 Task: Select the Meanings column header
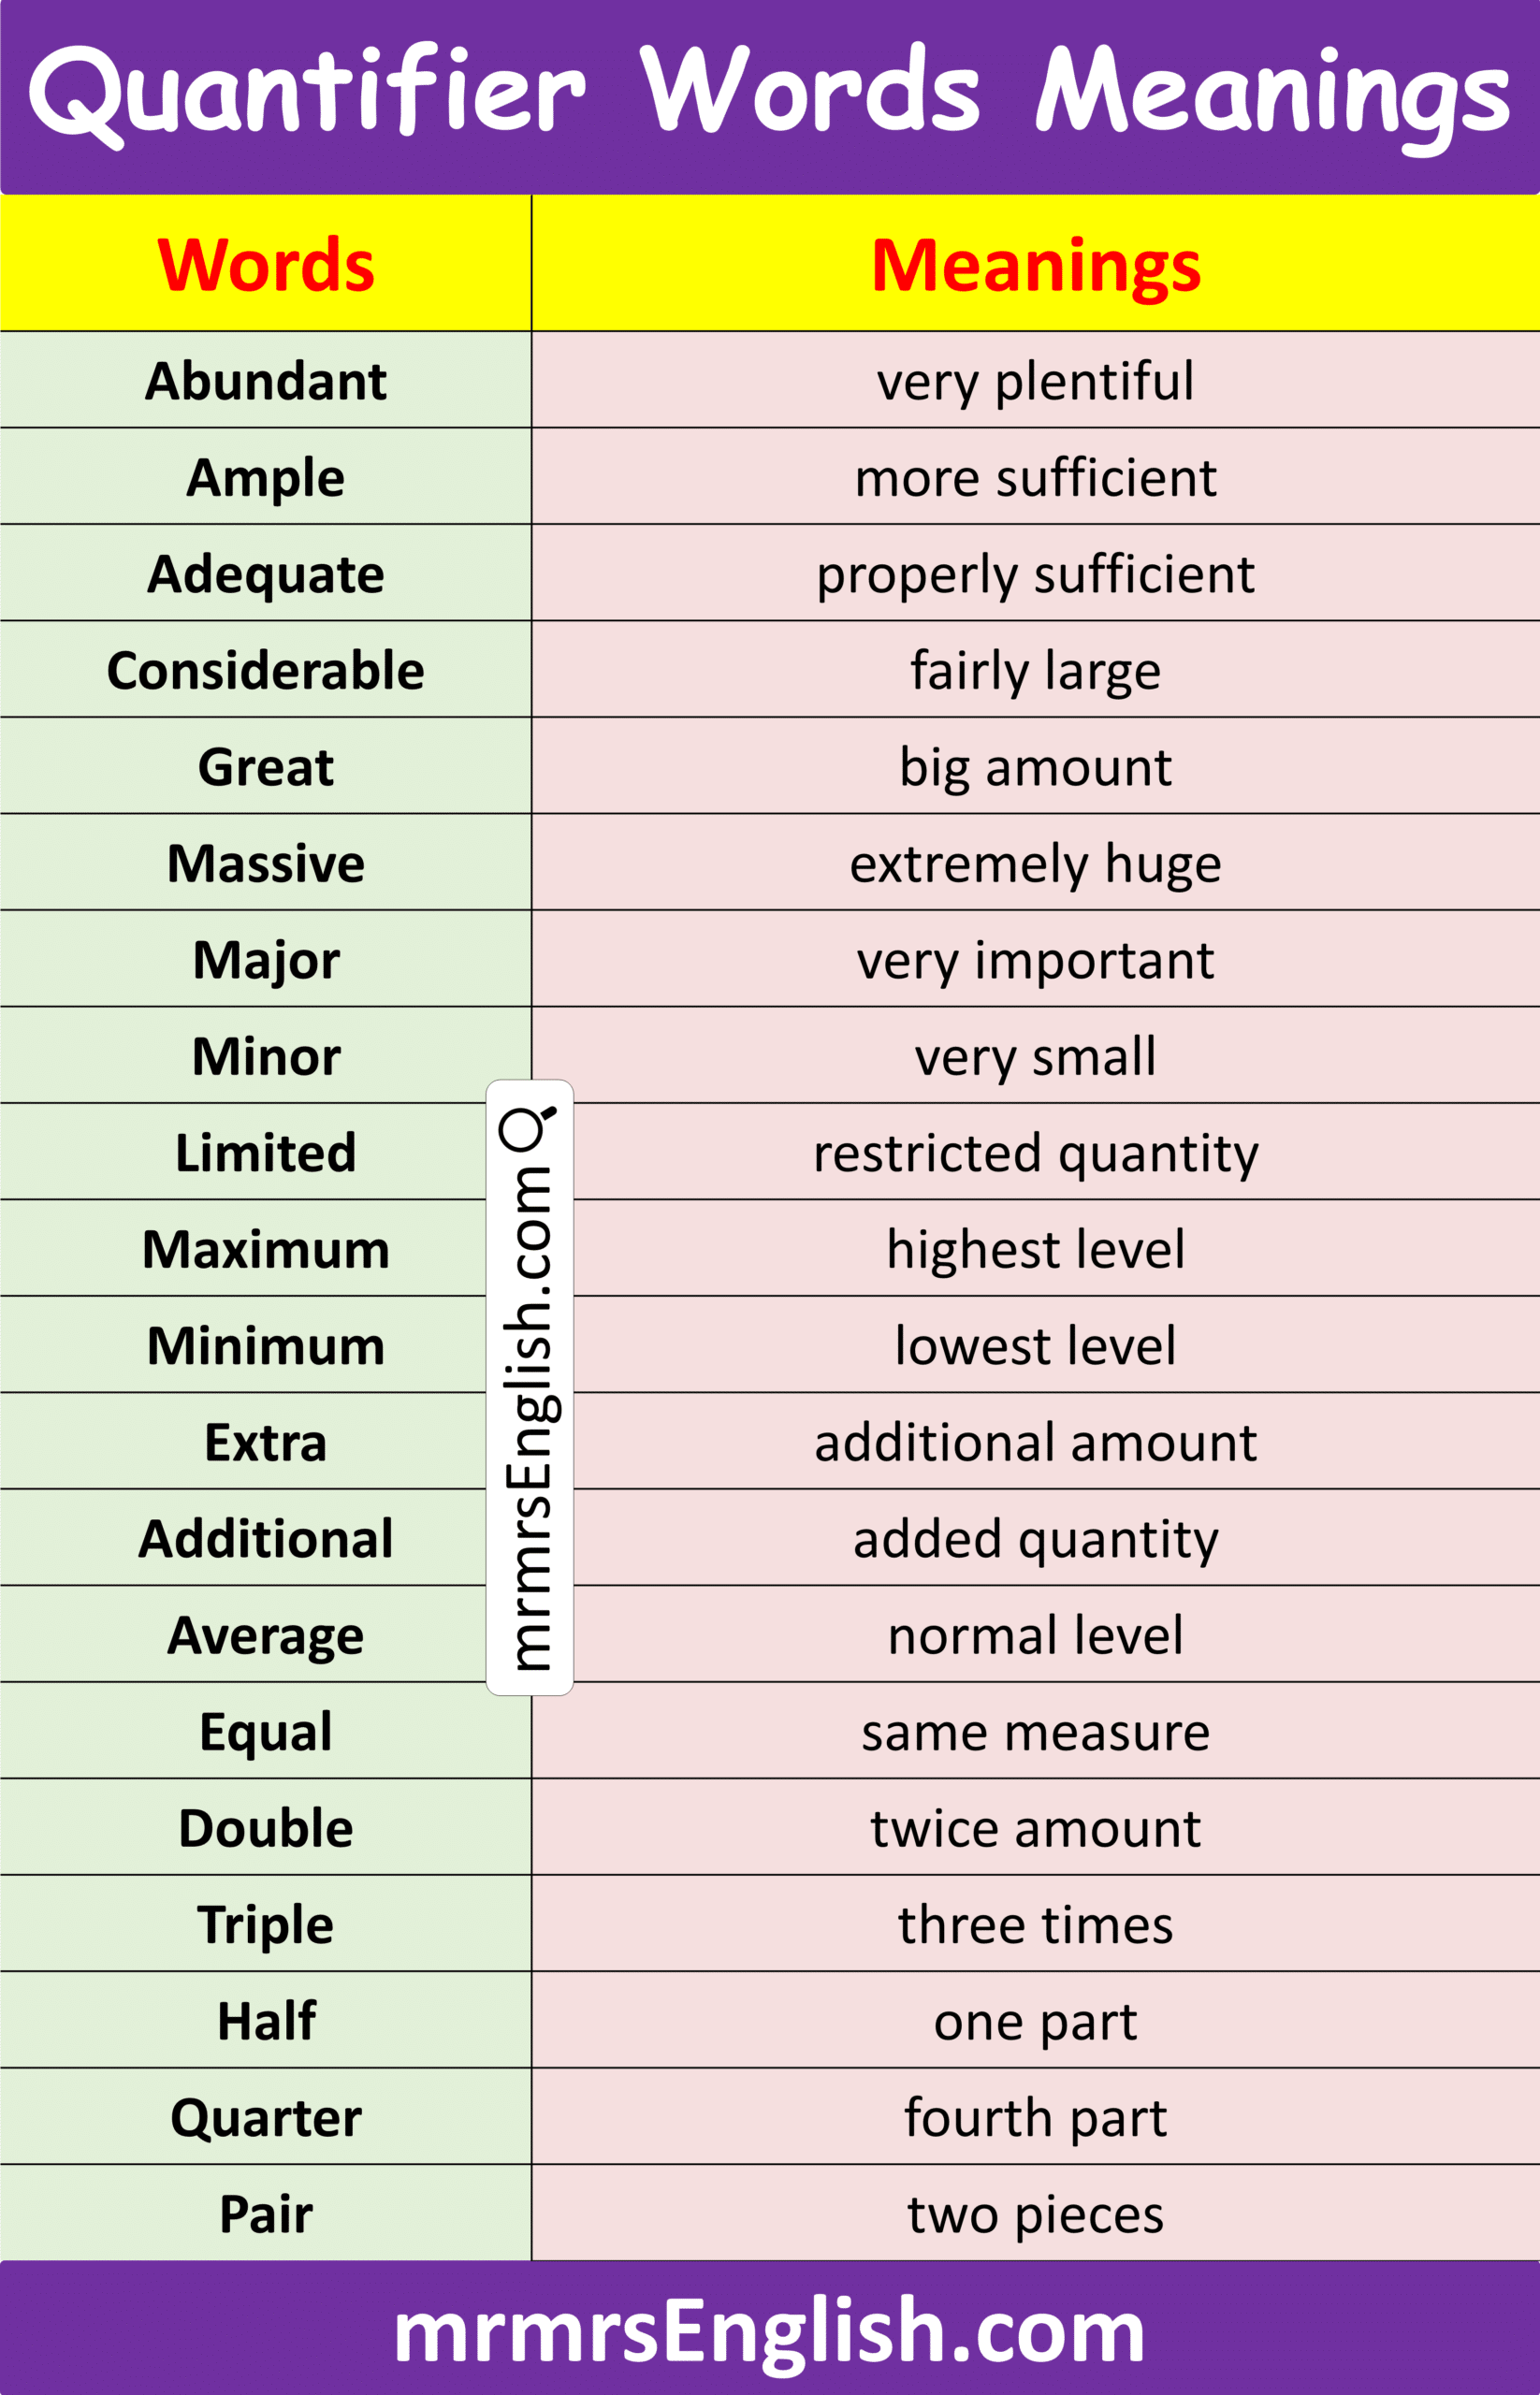[1035, 265]
